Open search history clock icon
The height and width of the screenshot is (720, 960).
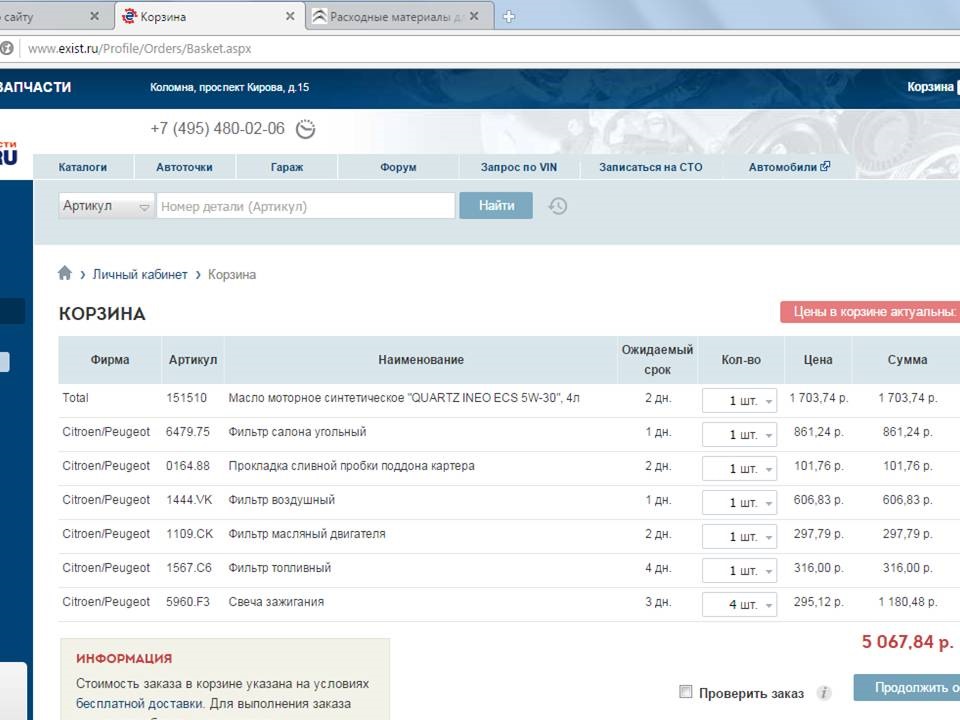[x=558, y=206]
